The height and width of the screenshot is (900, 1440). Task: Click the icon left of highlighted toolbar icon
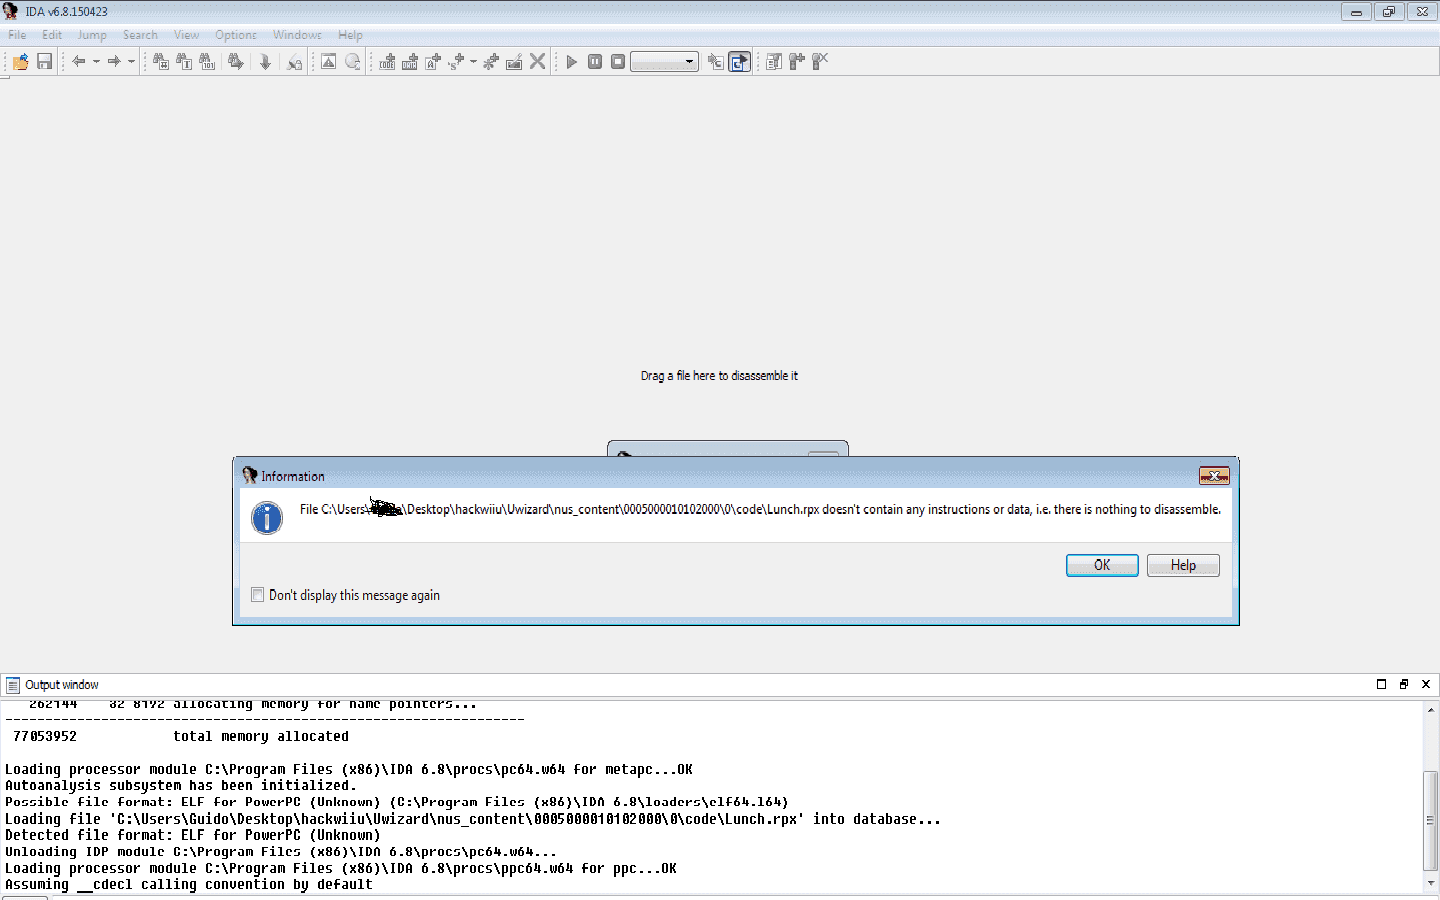(715, 61)
